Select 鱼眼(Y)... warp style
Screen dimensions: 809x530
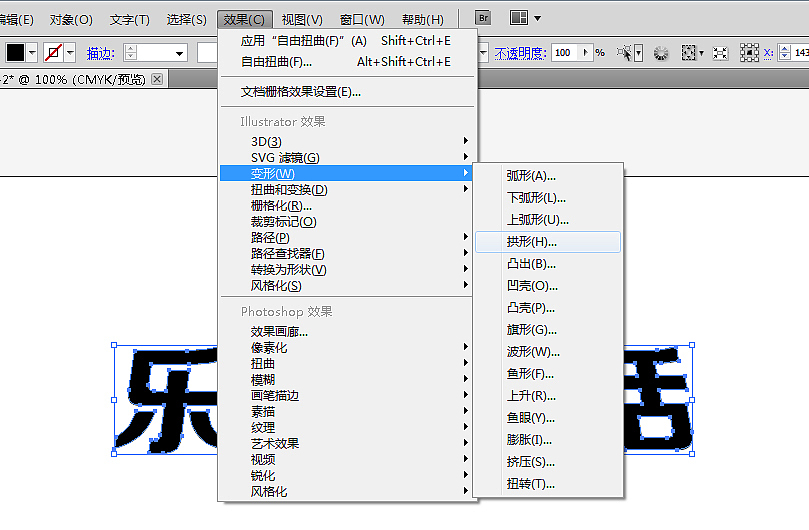[x=548, y=418]
